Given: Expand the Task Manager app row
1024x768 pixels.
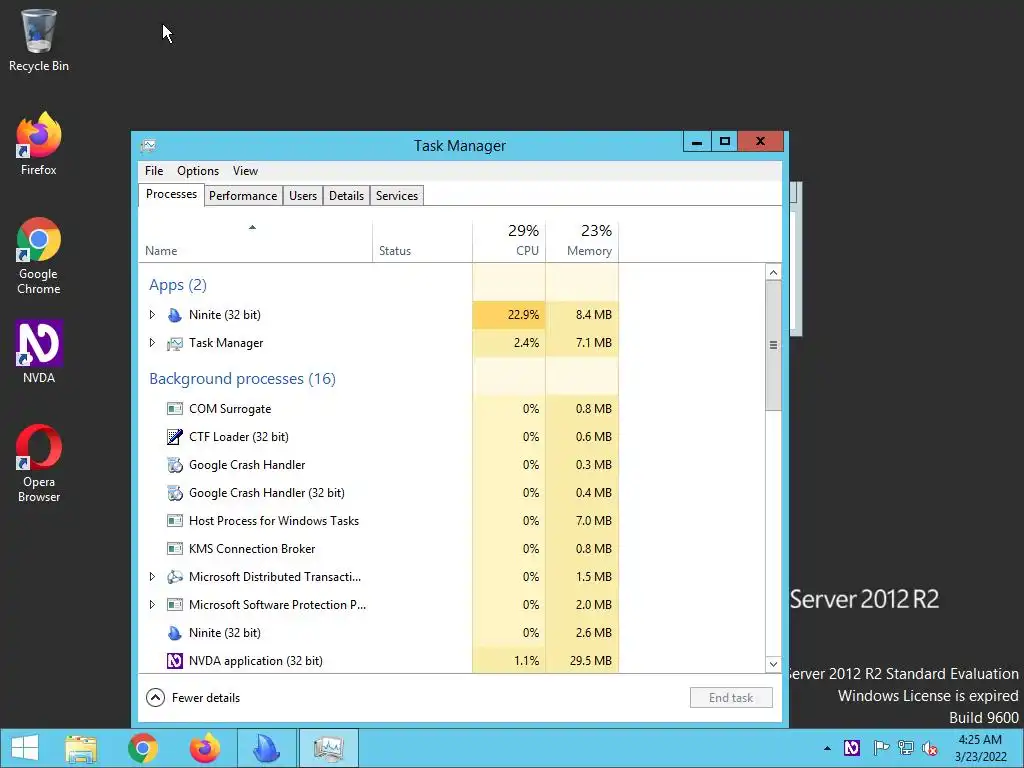Looking at the screenshot, I should pyautogui.click(x=152, y=343).
